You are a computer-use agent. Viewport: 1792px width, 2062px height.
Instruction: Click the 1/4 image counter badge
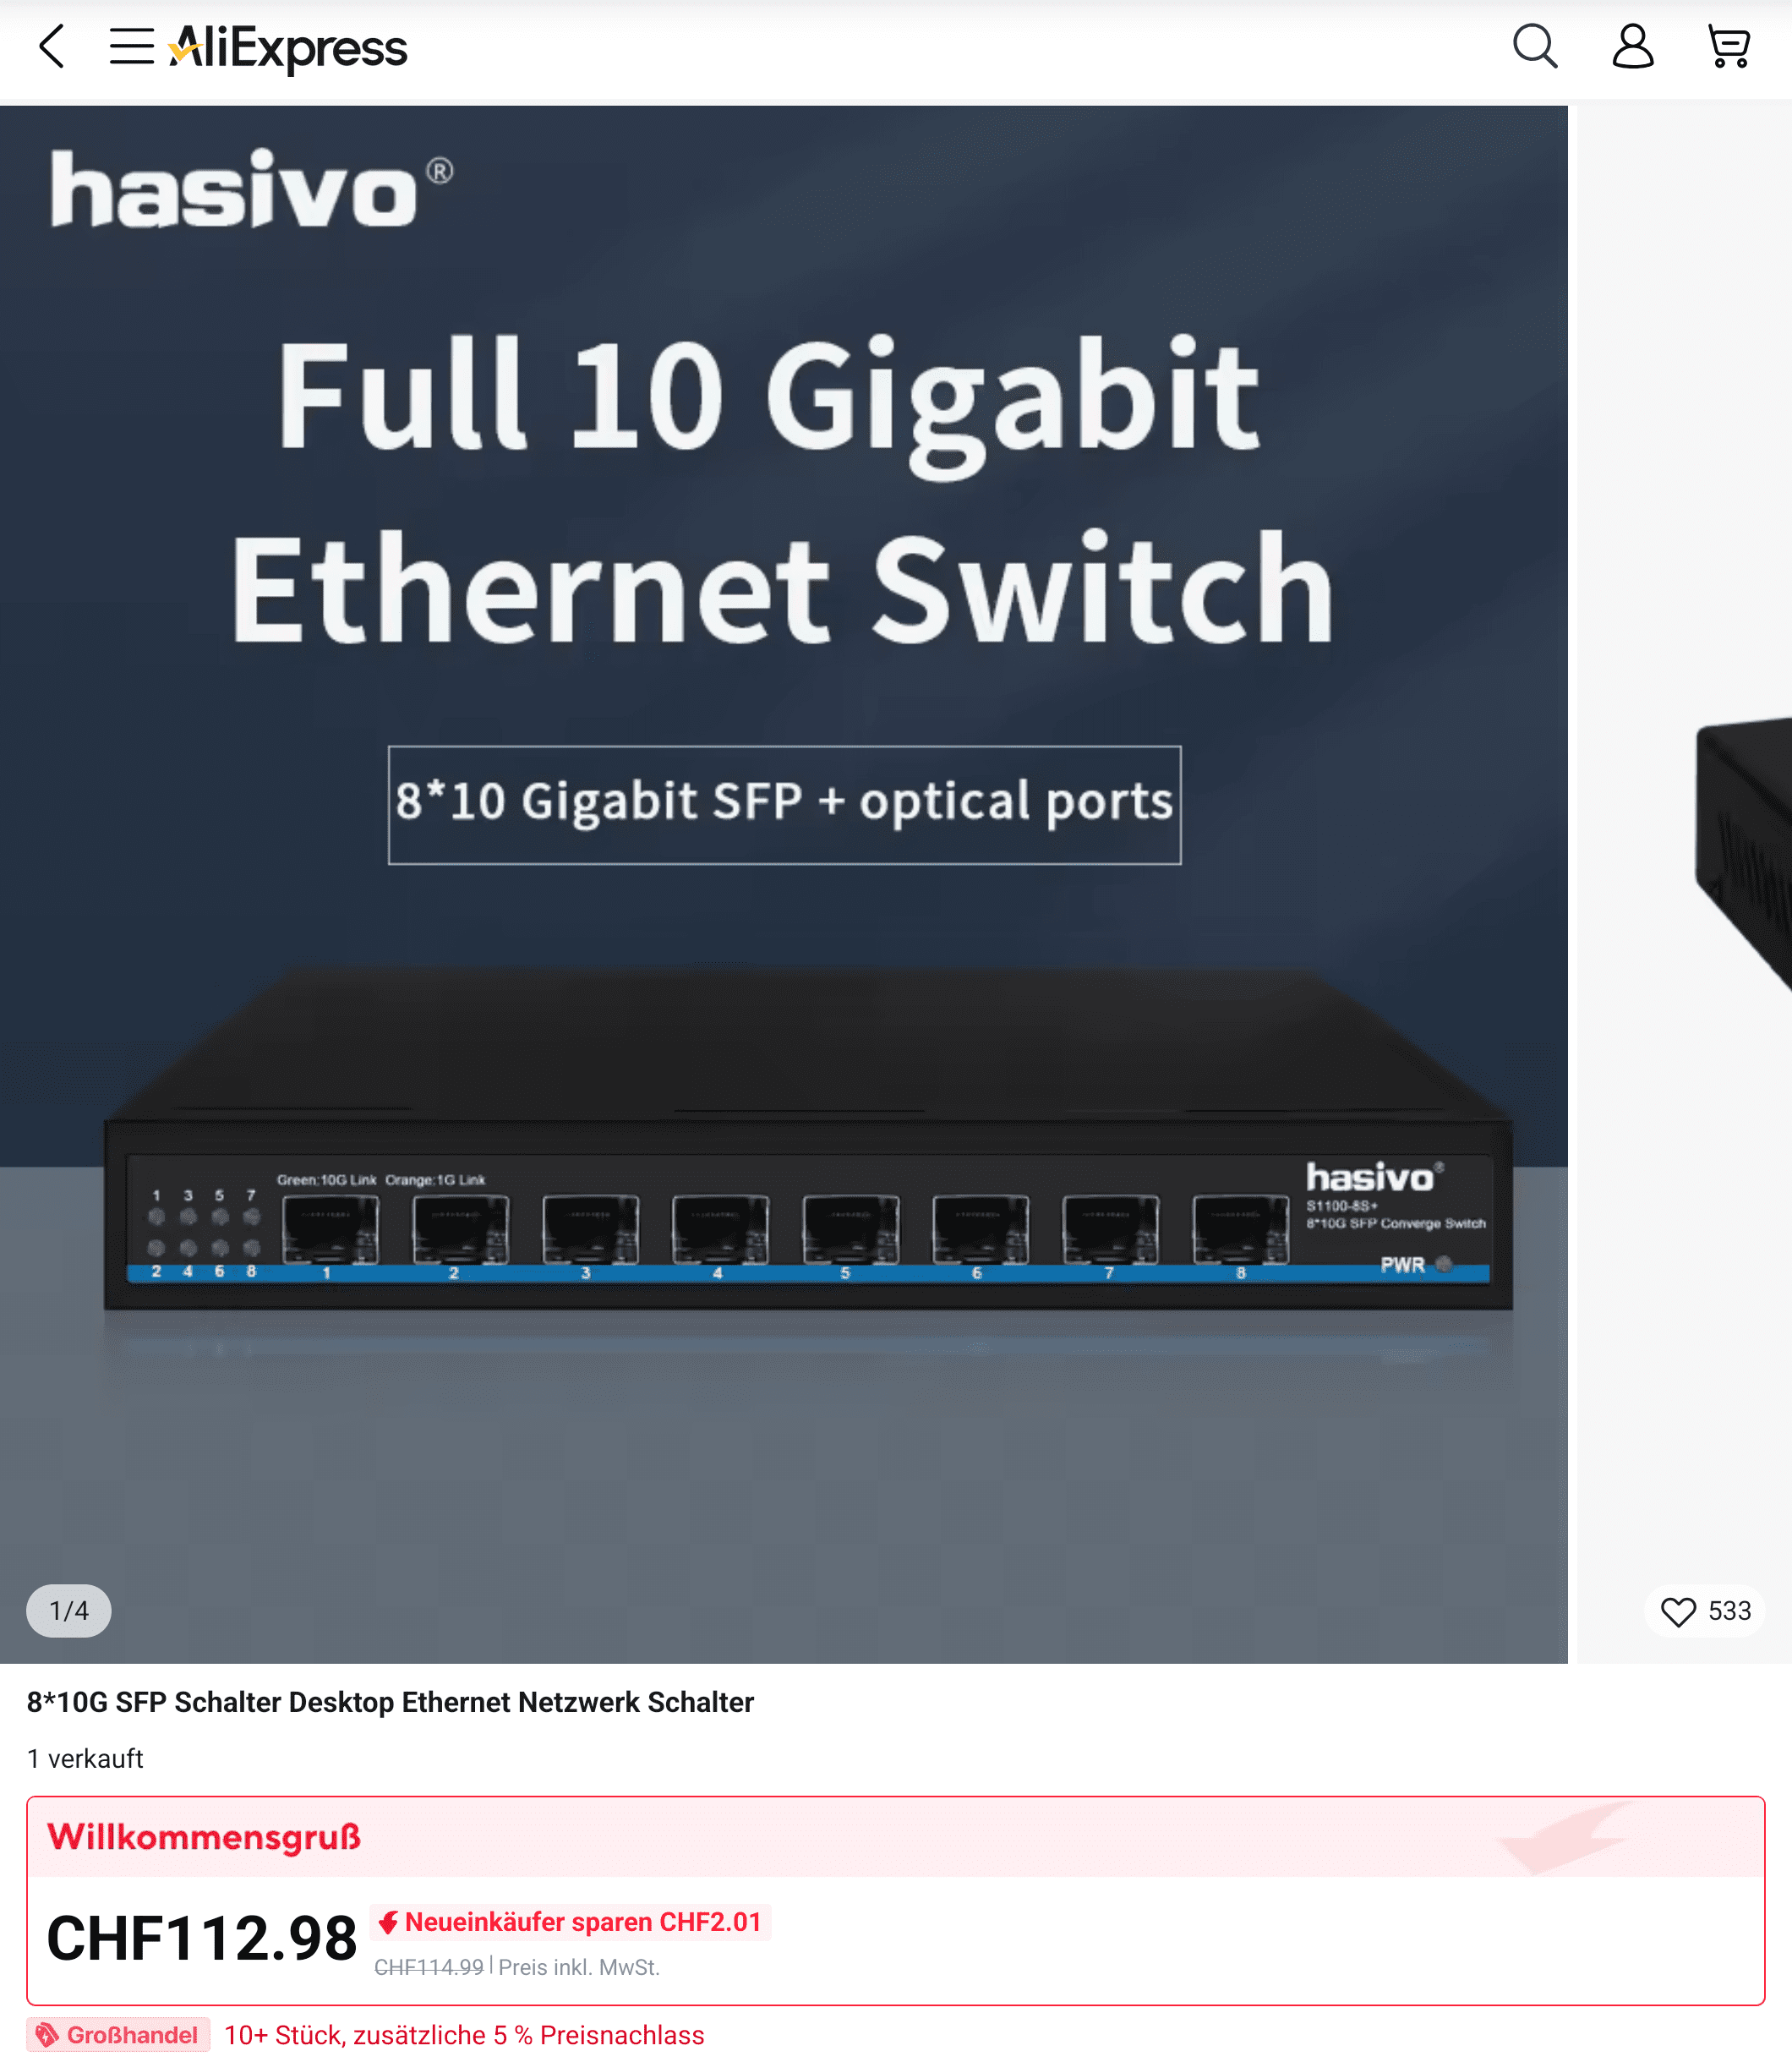pyautogui.click(x=69, y=1610)
